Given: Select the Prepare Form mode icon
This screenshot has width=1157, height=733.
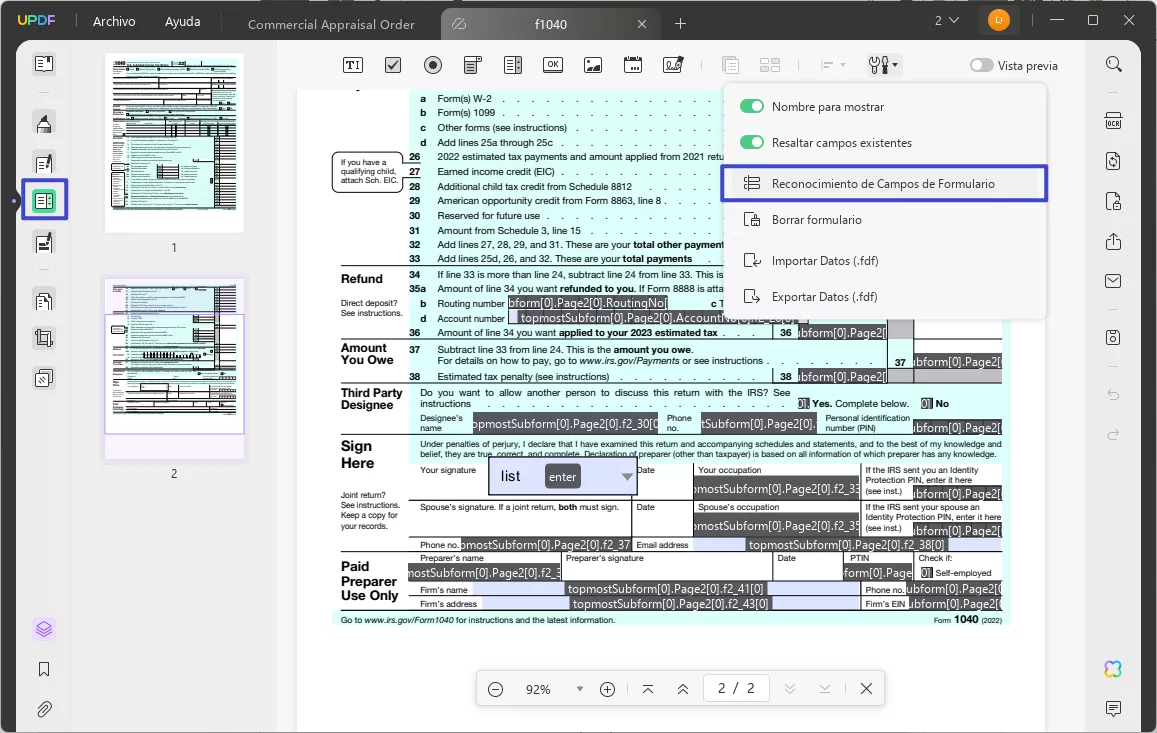Looking at the screenshot, I should [44, 200].
